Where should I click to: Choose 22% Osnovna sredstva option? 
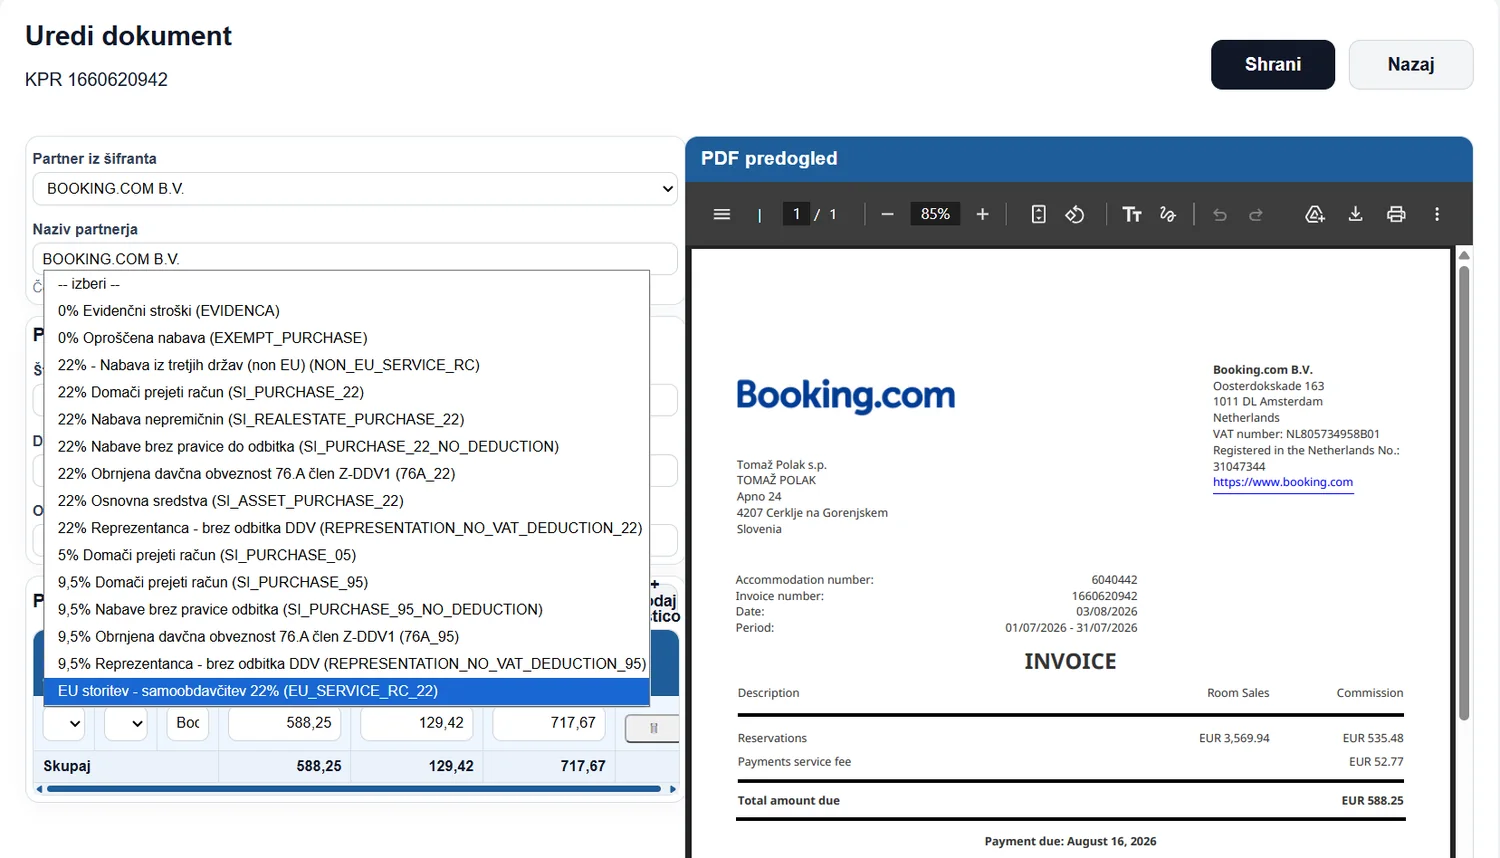(x=347, y=500)
